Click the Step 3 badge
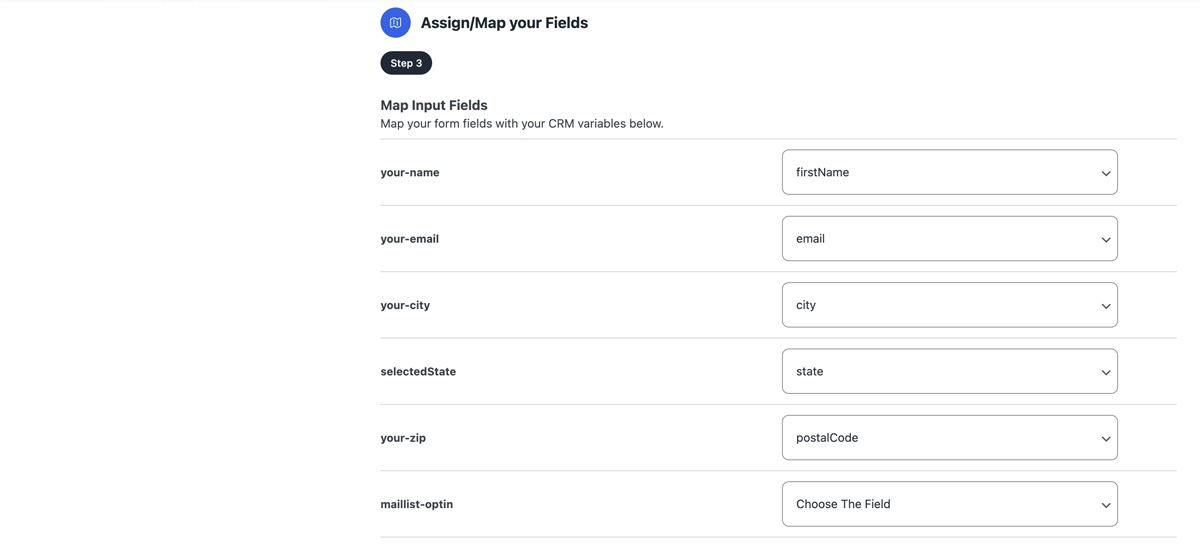 click(x=406, y=63)
